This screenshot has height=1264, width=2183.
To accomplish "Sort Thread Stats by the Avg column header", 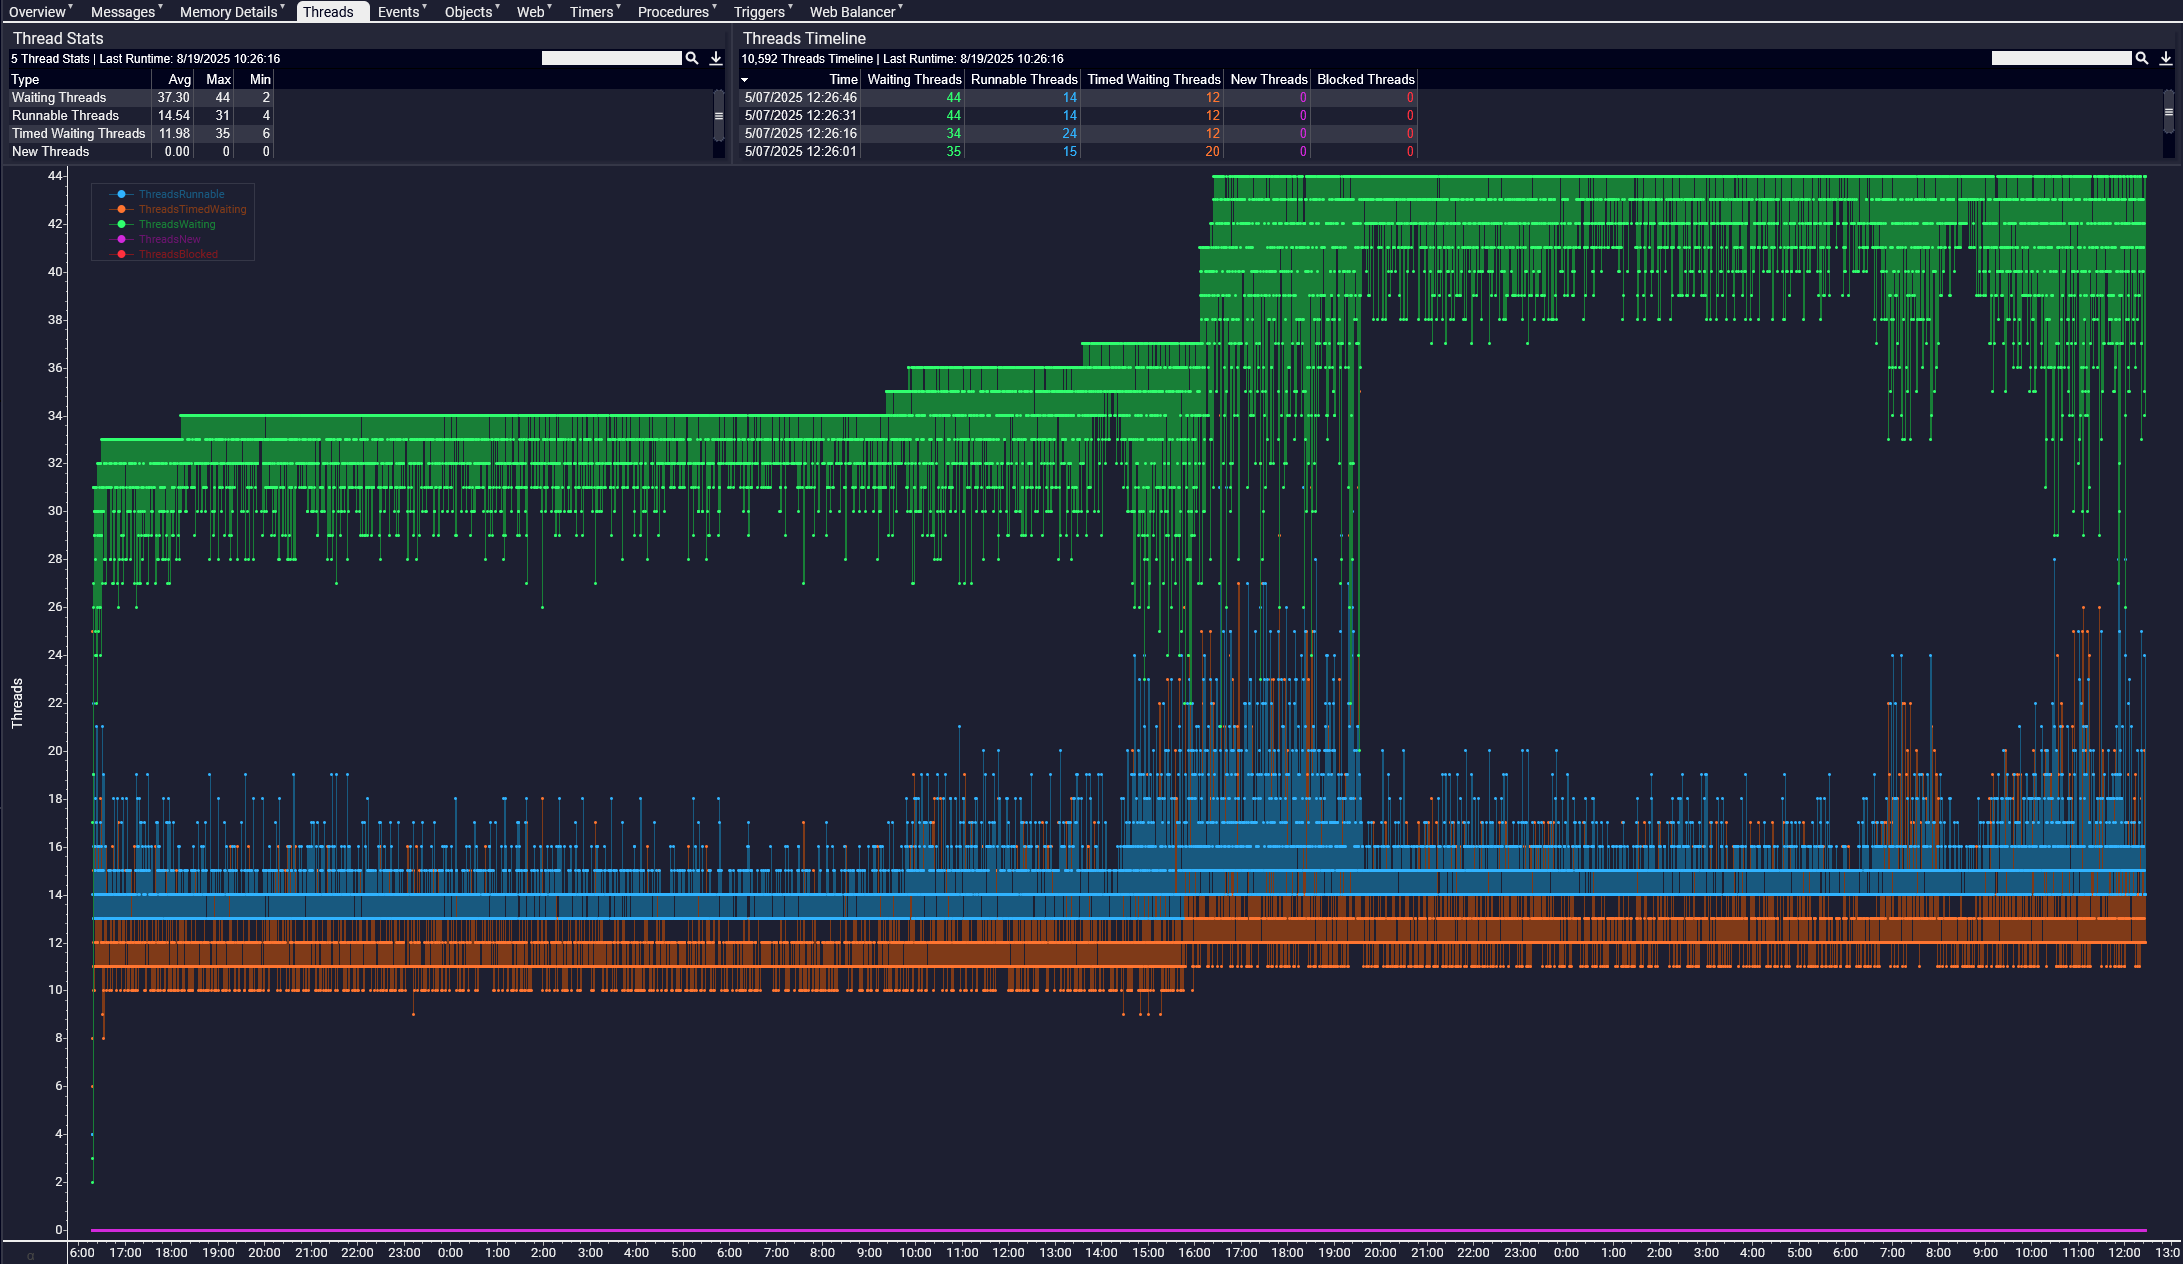I will 179,79.
